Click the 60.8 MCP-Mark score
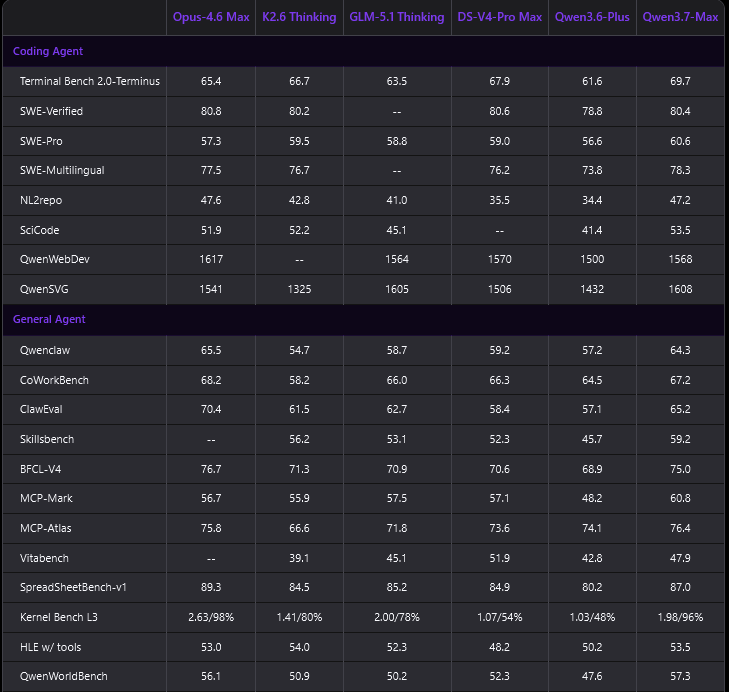This screenshot has width=729, height=692. point(680,498)
